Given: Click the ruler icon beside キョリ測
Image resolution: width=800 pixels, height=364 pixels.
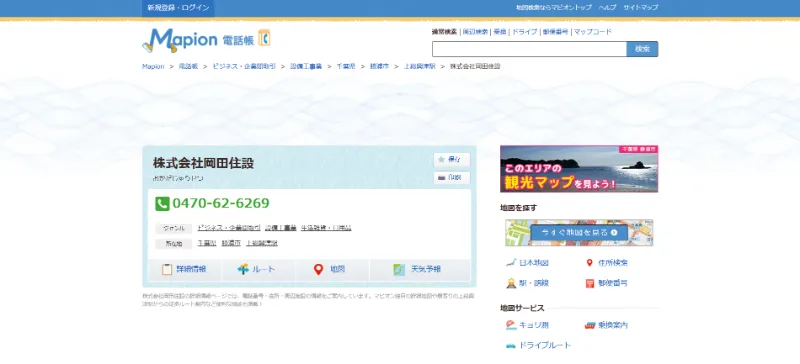Looking at the screenshot, I should (x=511, y=325).
